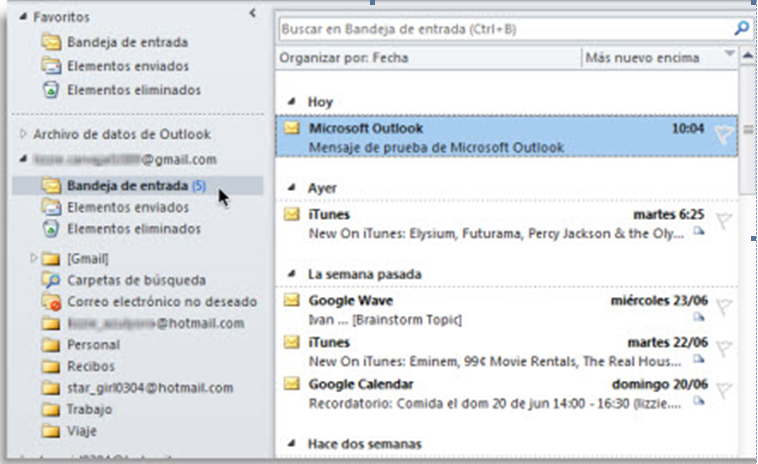Flag the iTunes martes 22/06 message
Viewport: 758px width, 464px height.
pos(724,348)
